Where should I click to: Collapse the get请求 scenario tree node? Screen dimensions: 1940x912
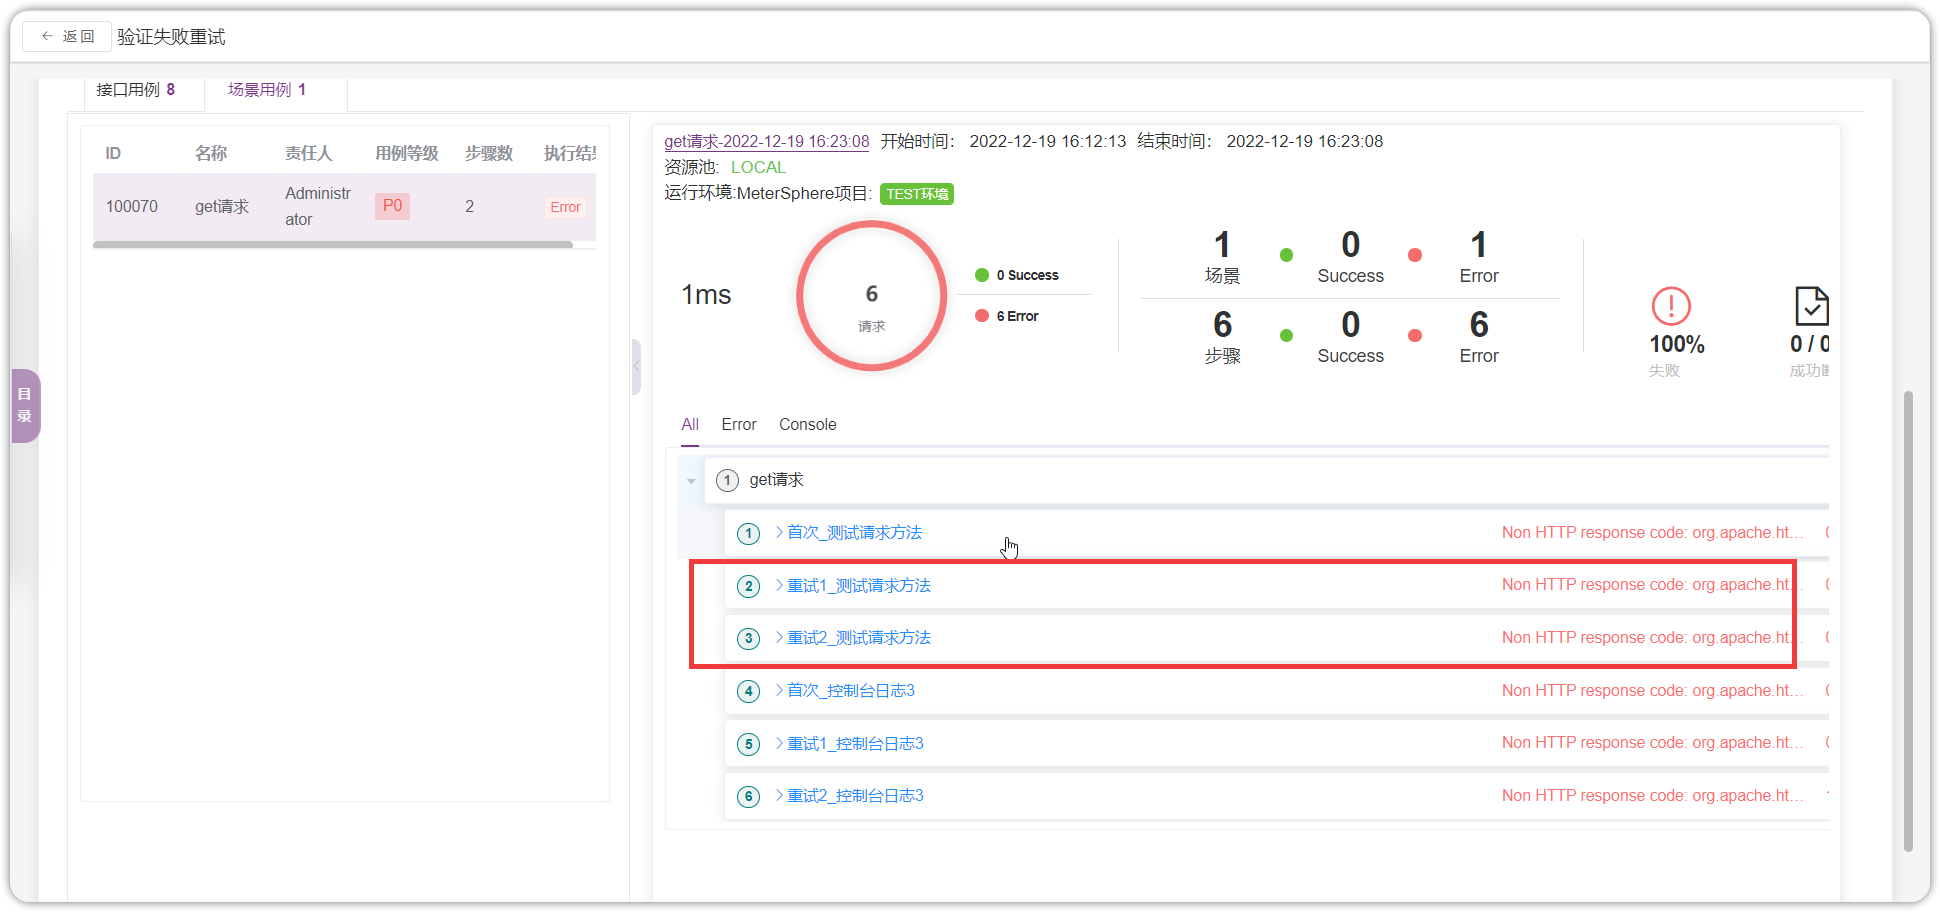691,481
